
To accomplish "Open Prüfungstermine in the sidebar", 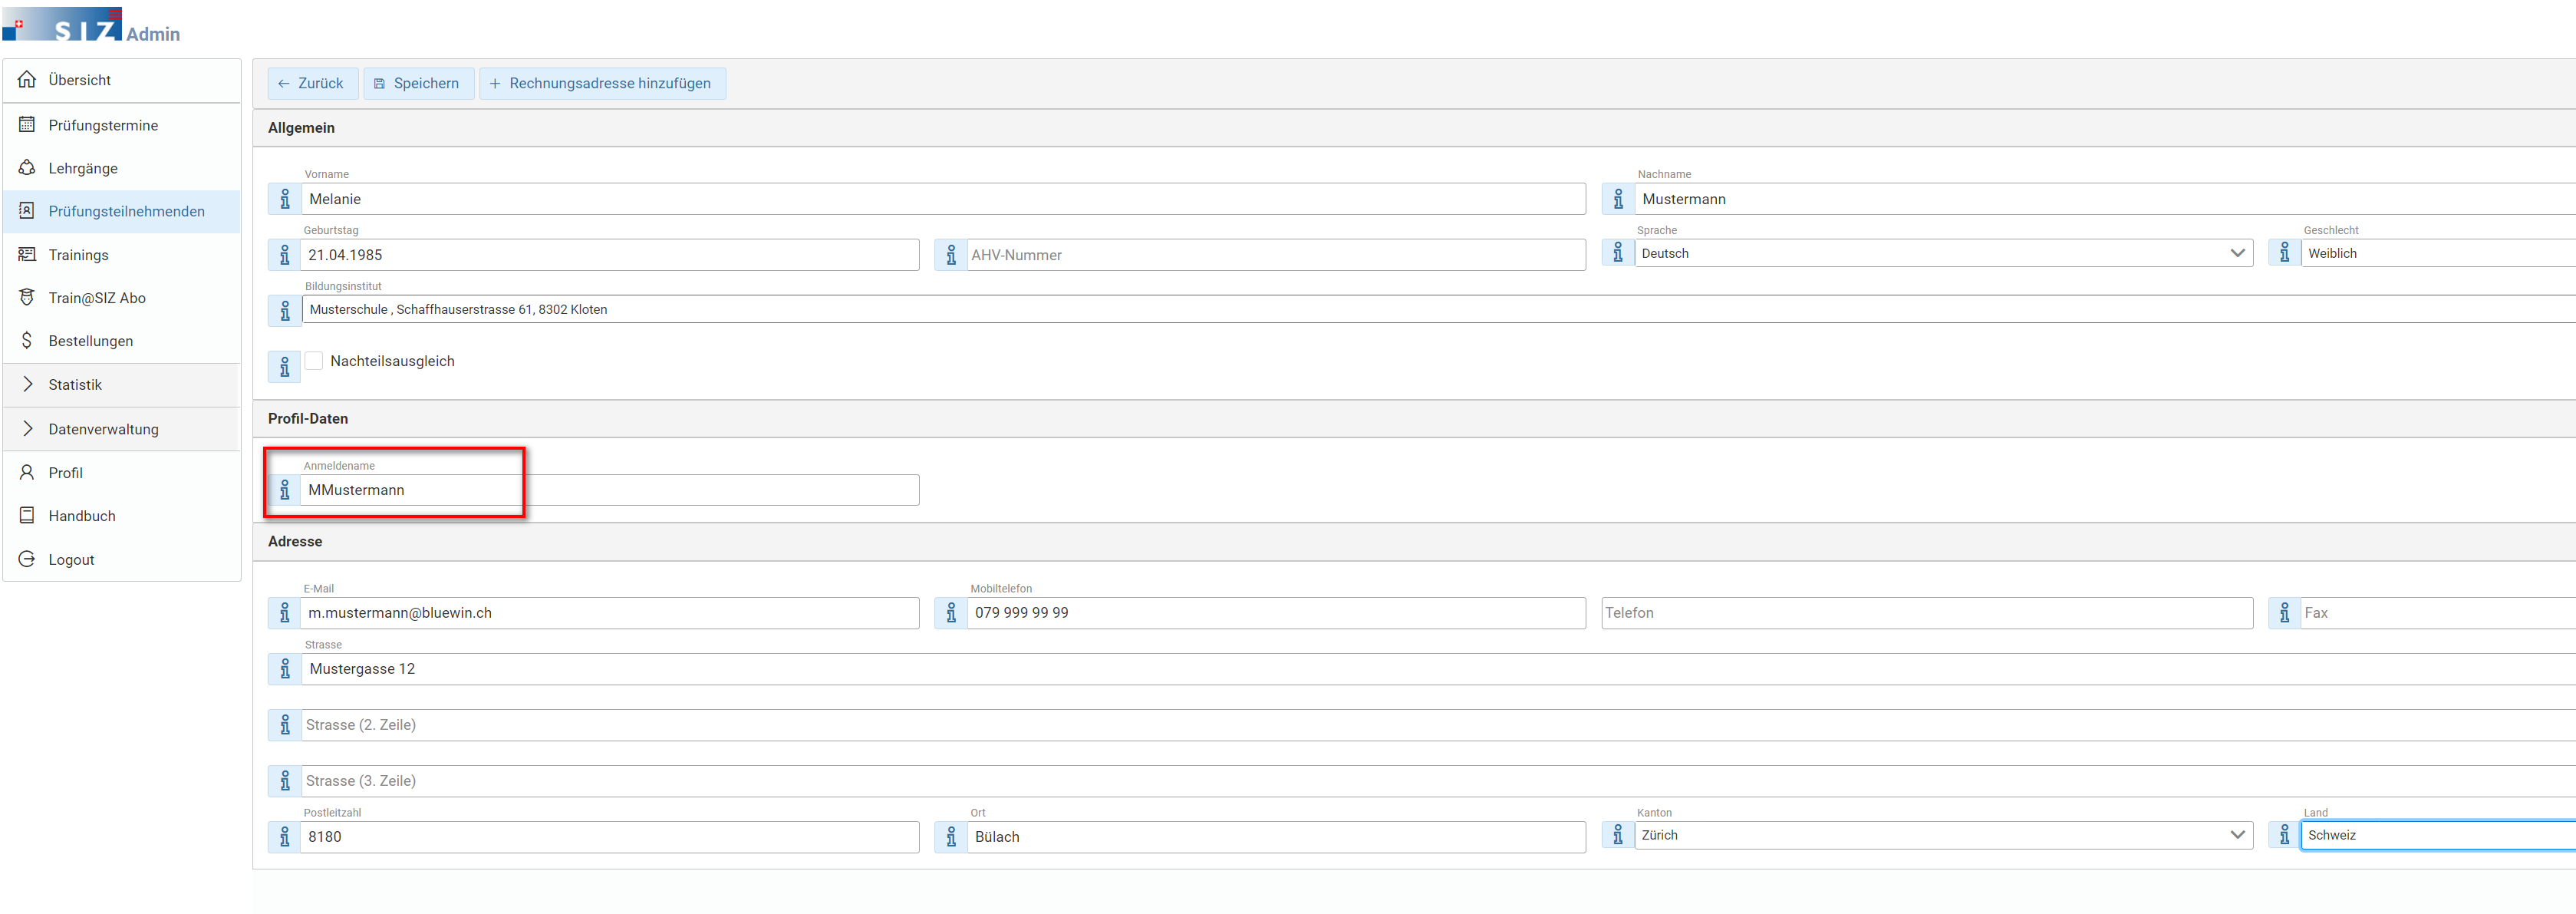I will 122,125.
